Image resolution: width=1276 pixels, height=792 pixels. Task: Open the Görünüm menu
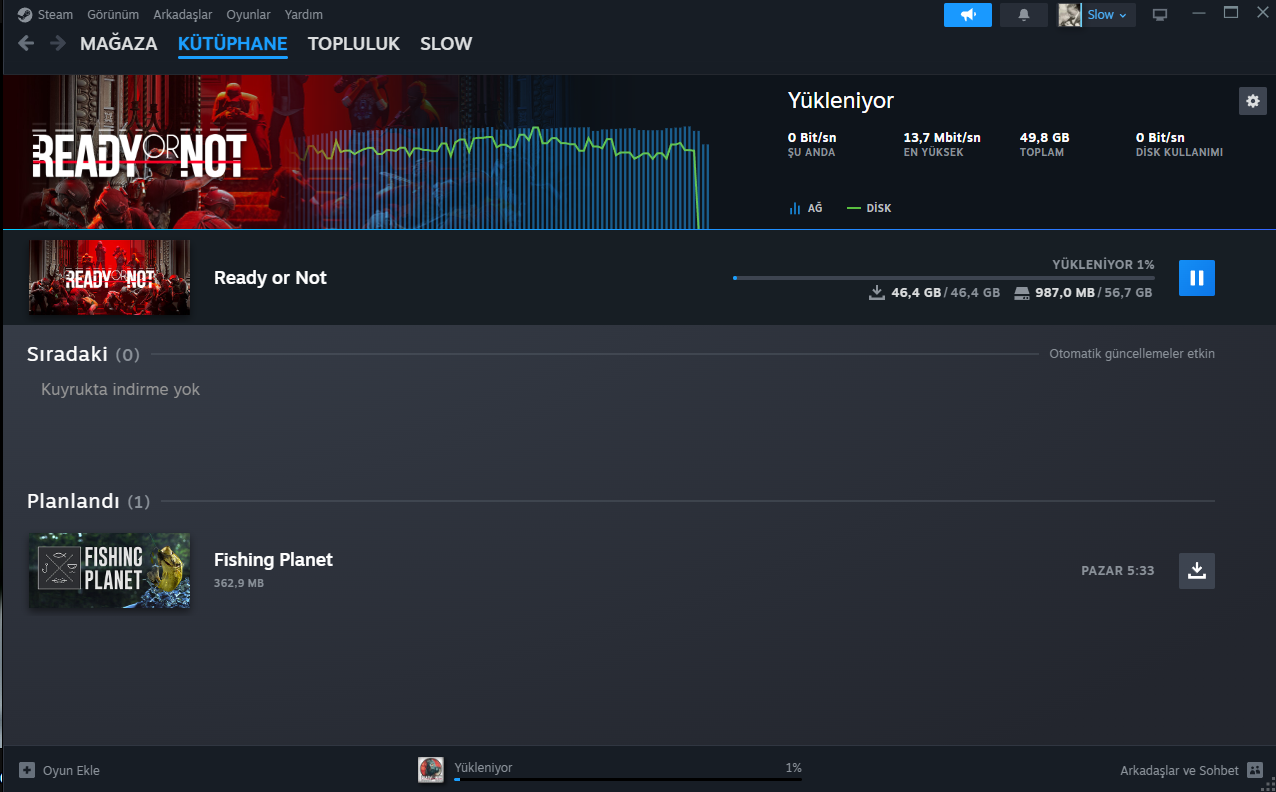(x=113, y=15)
